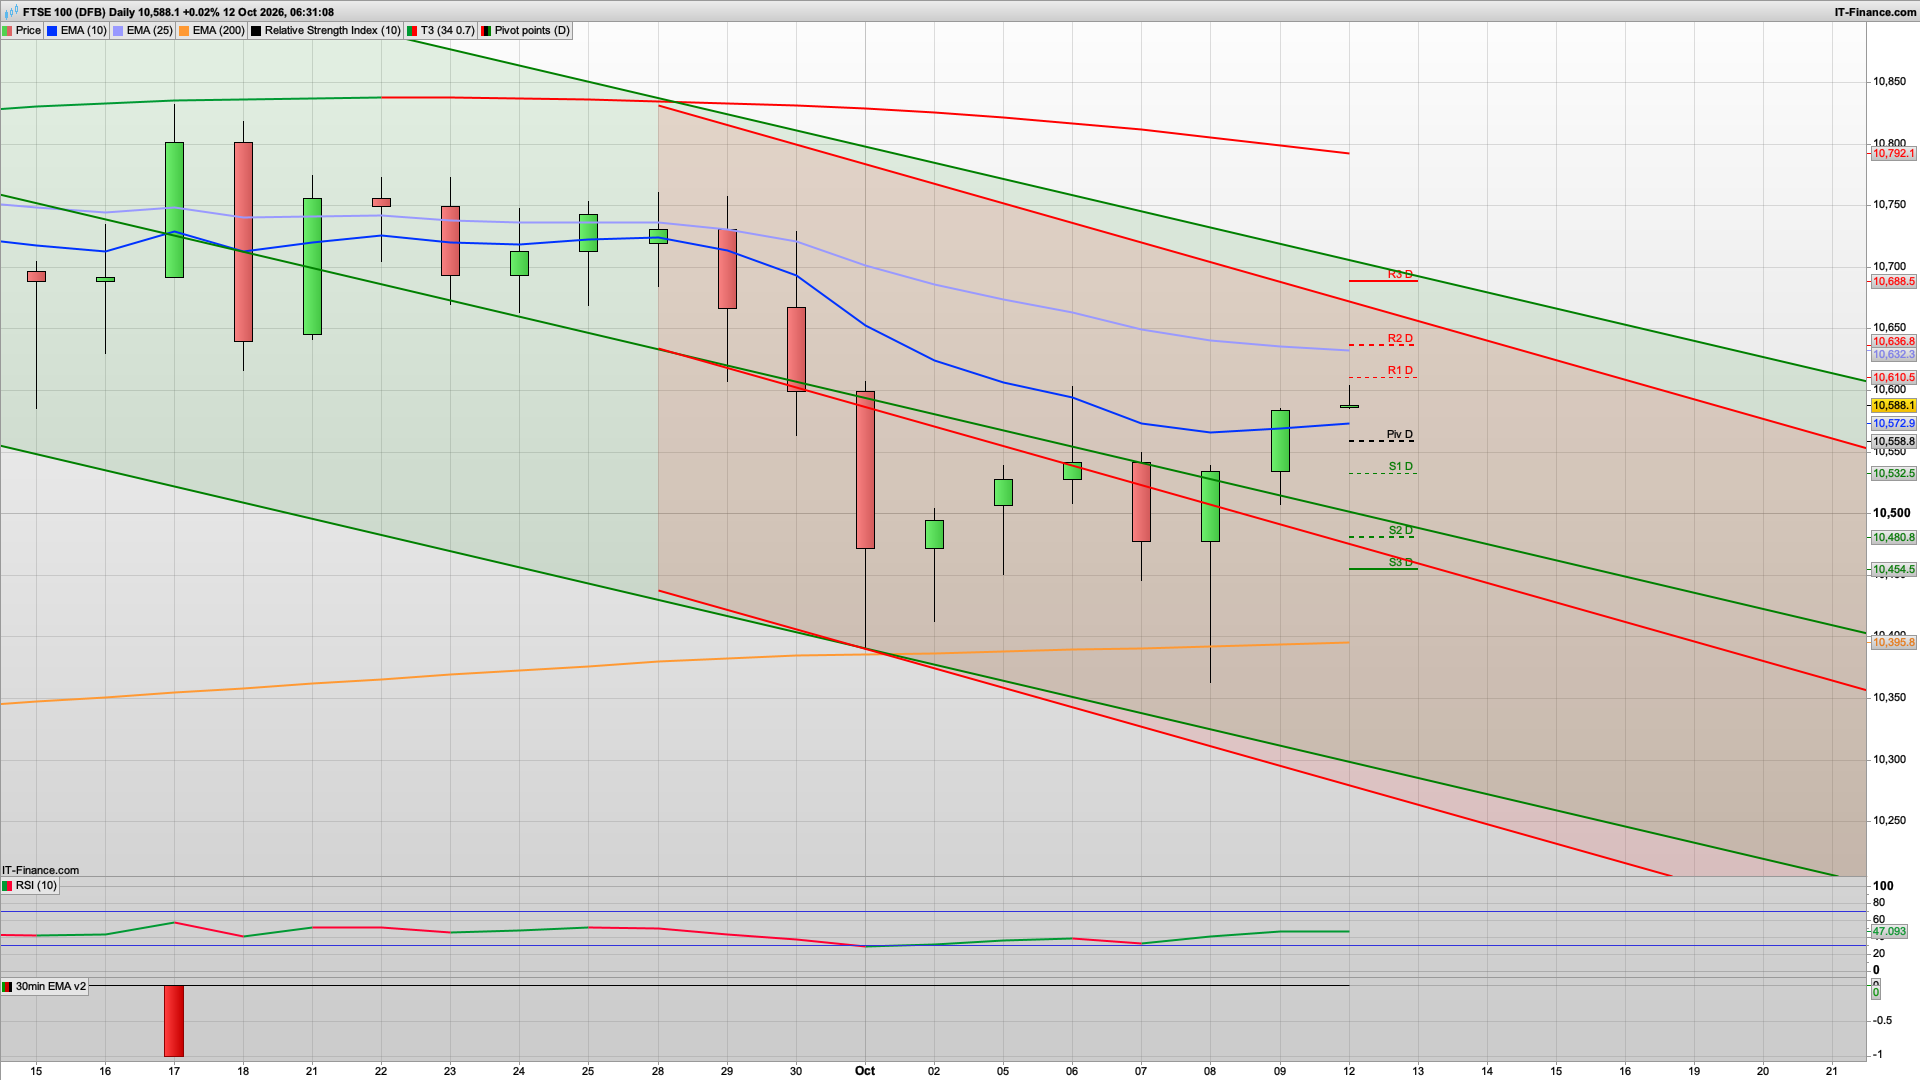Click the green candle on date 09
The height and width of the screenshot is (1080, 1920).
click(1280, 441)
